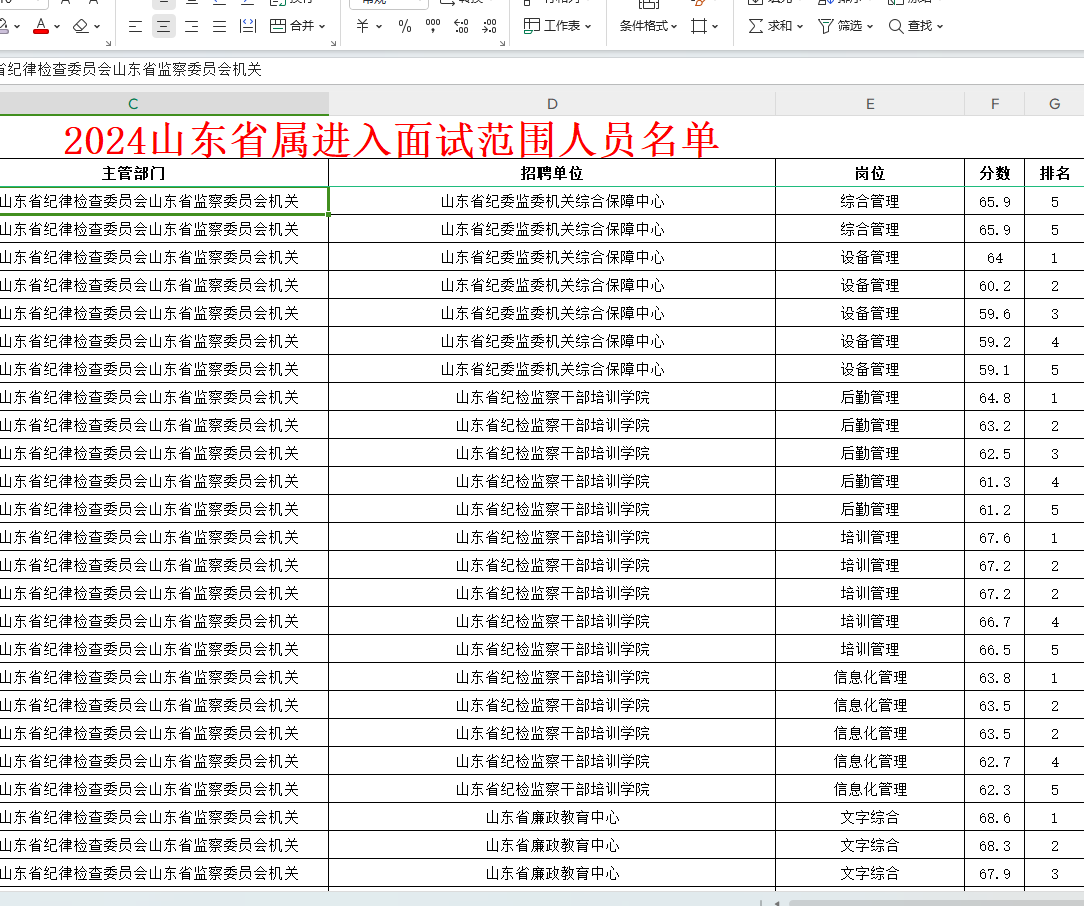Expand the 合并 merge cells dropdown
The height and width of the screenshot is (906, 1084).
(x=322, y=27)
